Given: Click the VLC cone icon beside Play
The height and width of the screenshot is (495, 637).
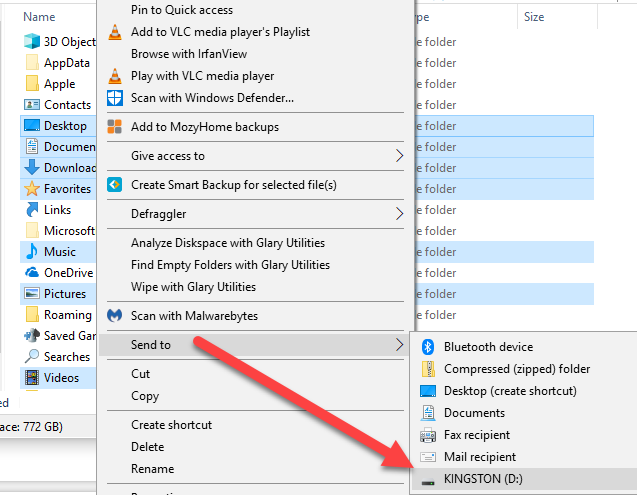Looking at the screenshot, I should [115, 76].
